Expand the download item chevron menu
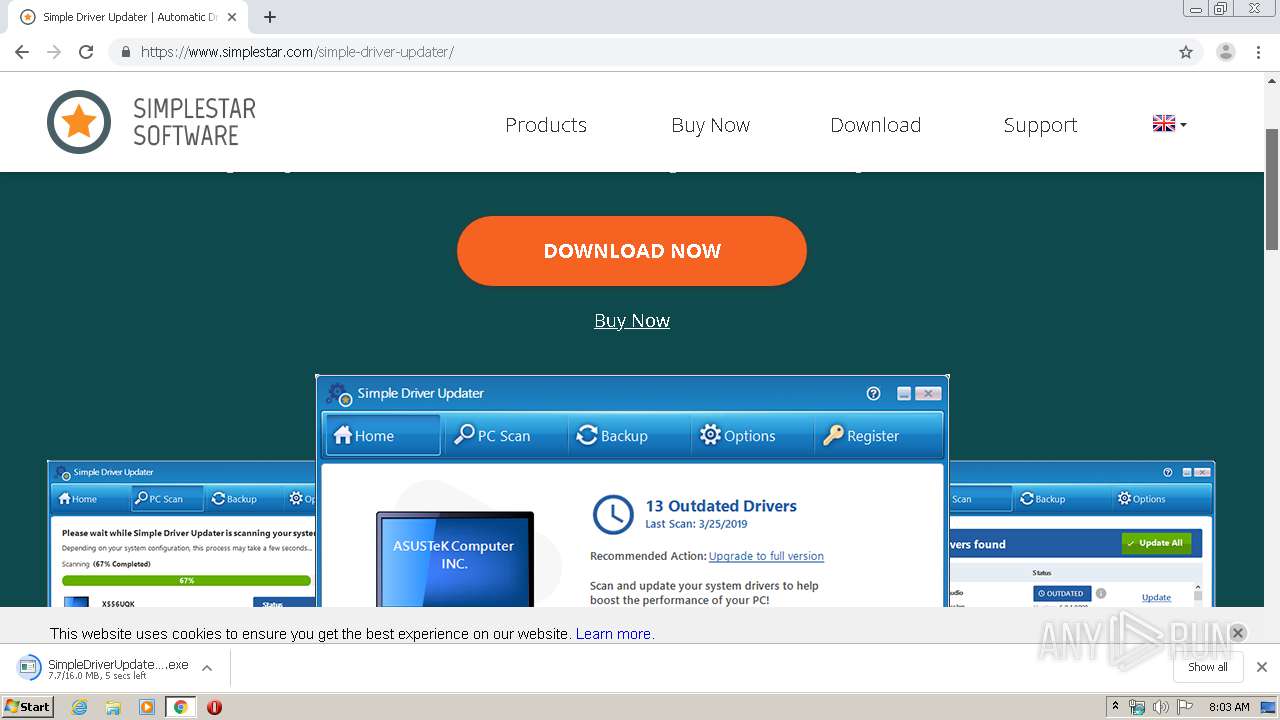 [x=207, y=668]
